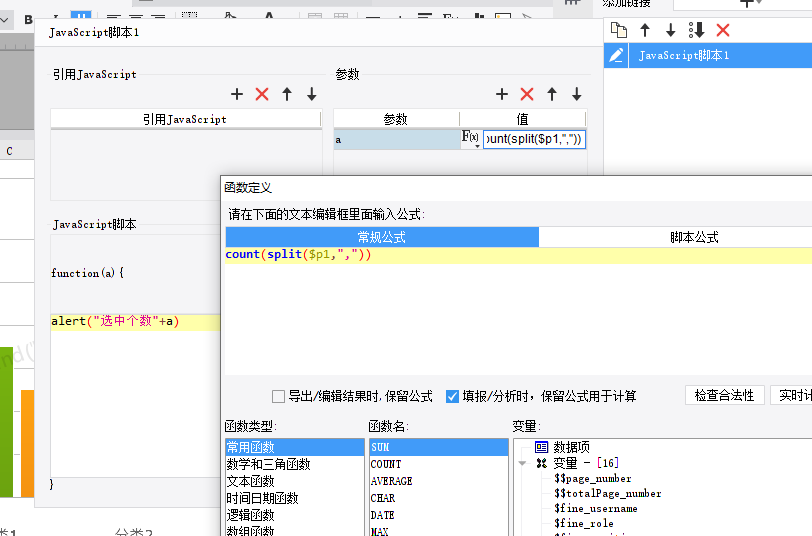Open formula type dropdown beside parameter a
Screen dimensions: 812x536
(471, 140)
